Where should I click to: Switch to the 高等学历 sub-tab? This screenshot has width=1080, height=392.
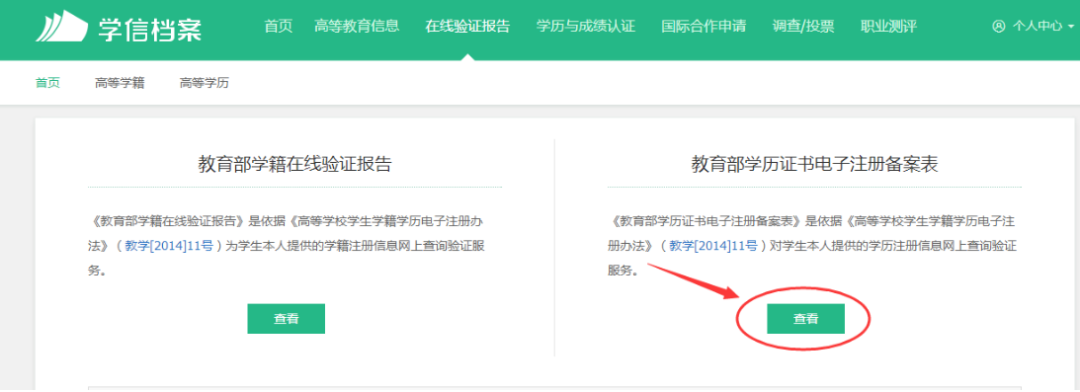tap(204, 83)
